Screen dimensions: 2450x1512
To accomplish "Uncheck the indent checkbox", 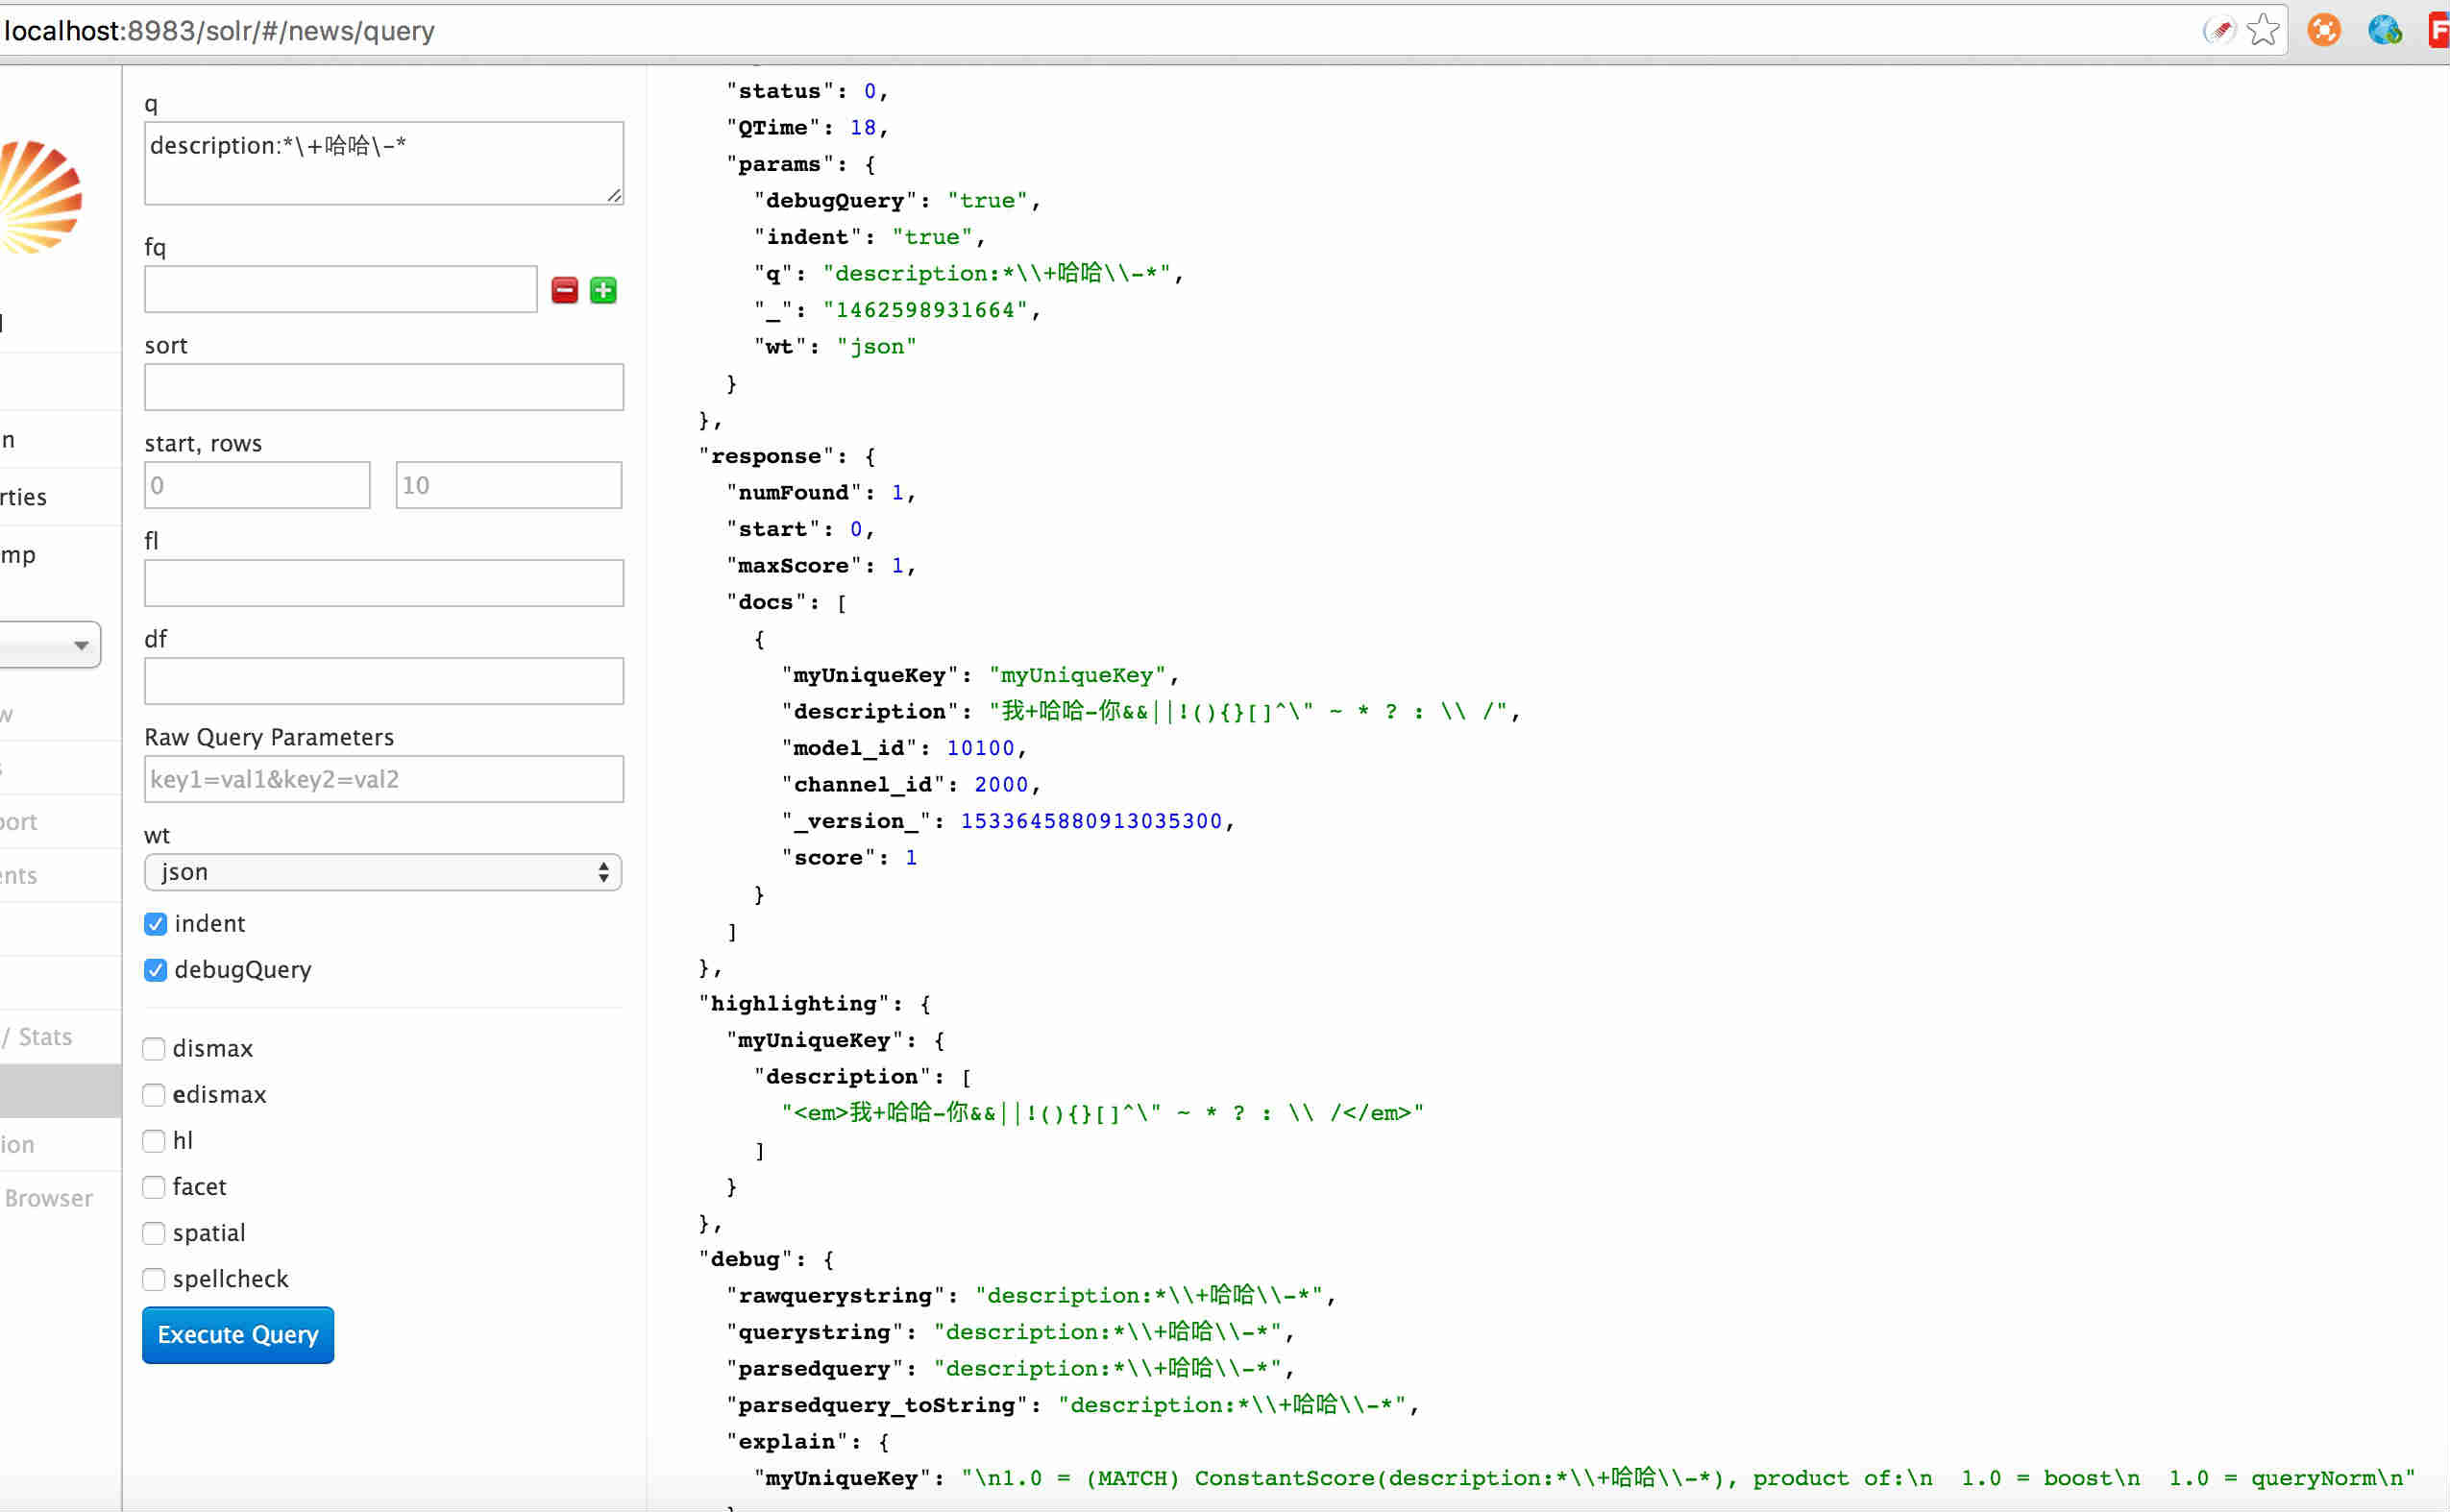I will pos(155,923).
